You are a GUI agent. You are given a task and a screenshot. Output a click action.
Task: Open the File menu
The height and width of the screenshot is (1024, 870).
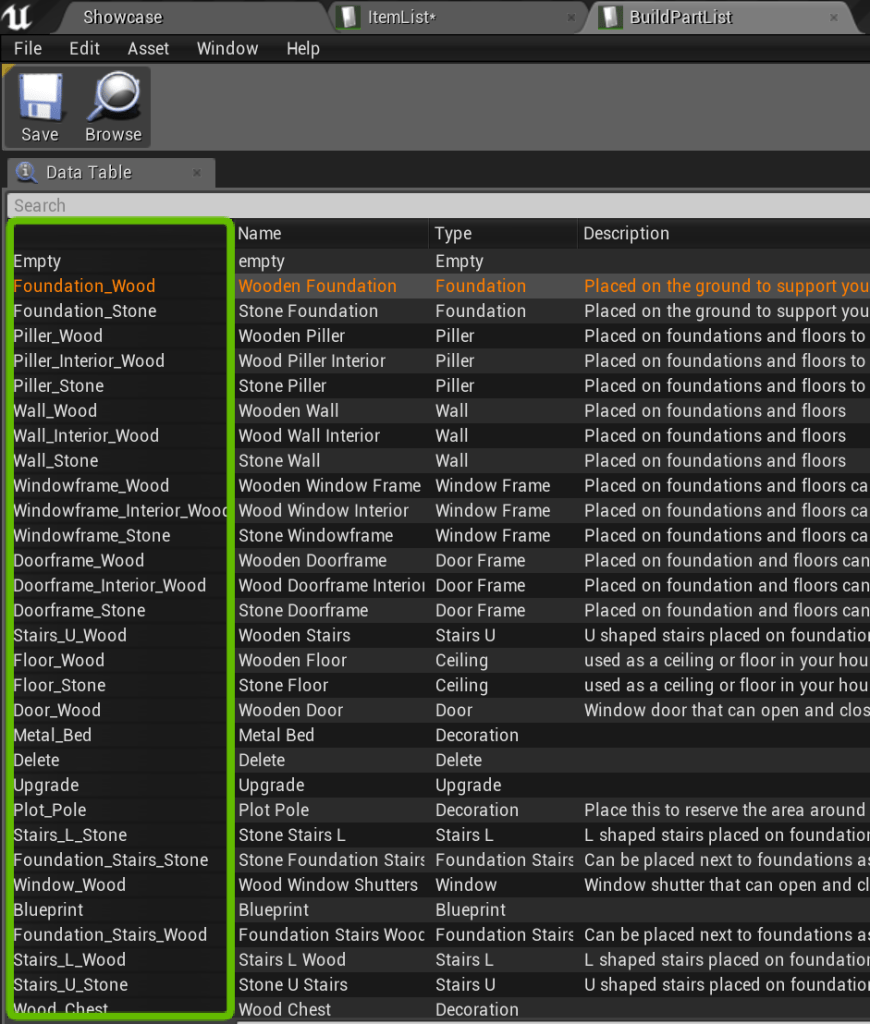click(28, 48)
